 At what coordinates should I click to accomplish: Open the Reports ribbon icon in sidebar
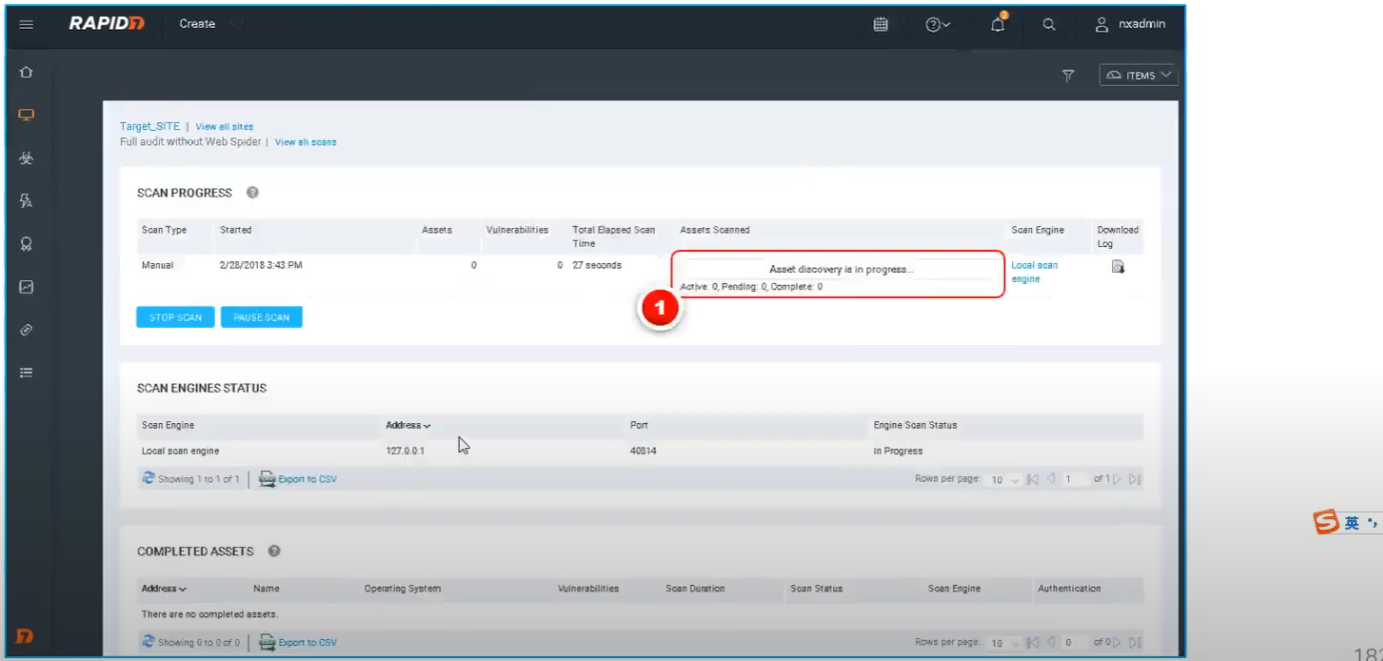pyautogui.click(x=27, y=244)
